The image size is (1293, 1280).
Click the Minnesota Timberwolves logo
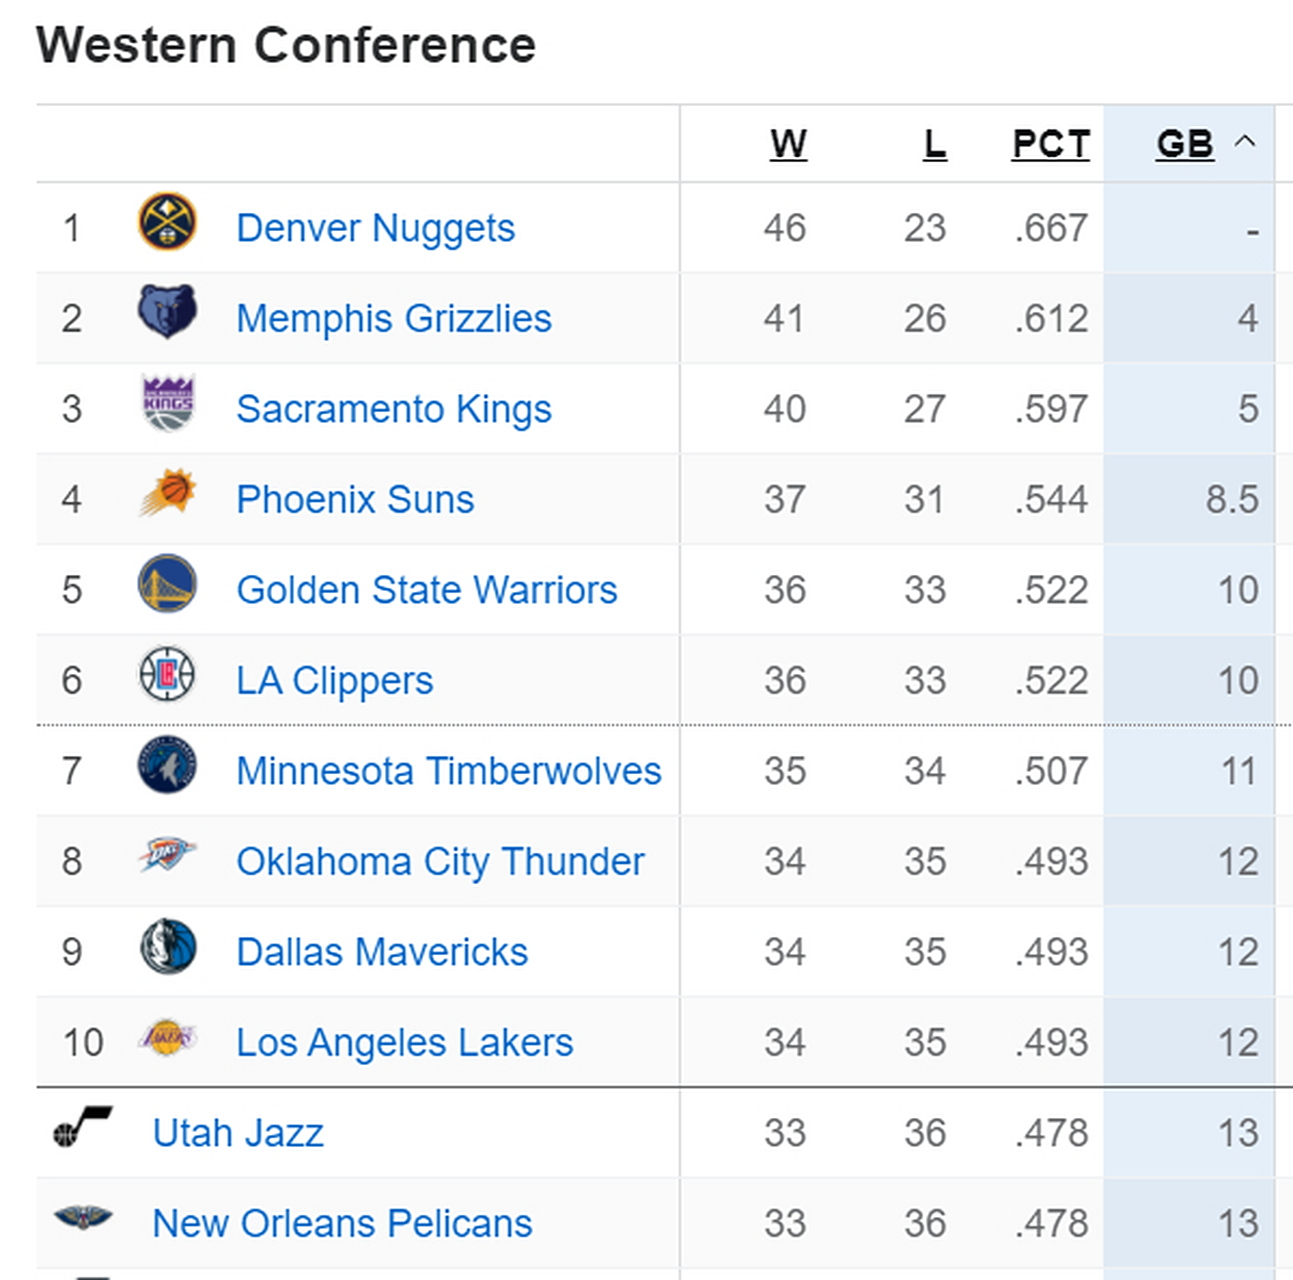(167, 765)
